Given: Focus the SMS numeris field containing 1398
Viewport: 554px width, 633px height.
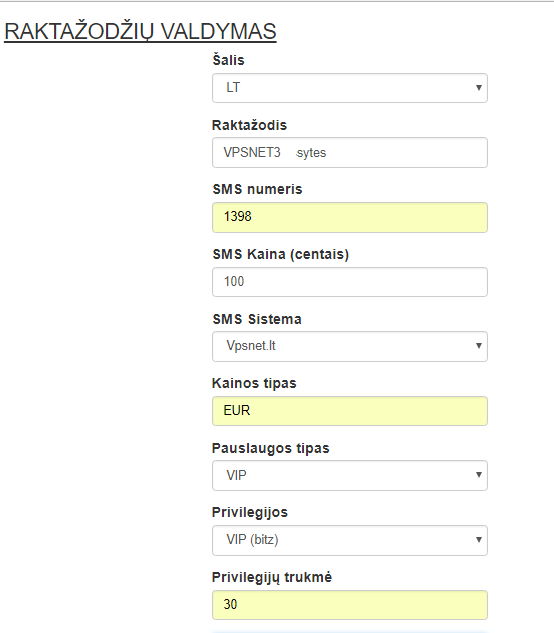Looking at the screenshot, I should [x=350, y=217].
